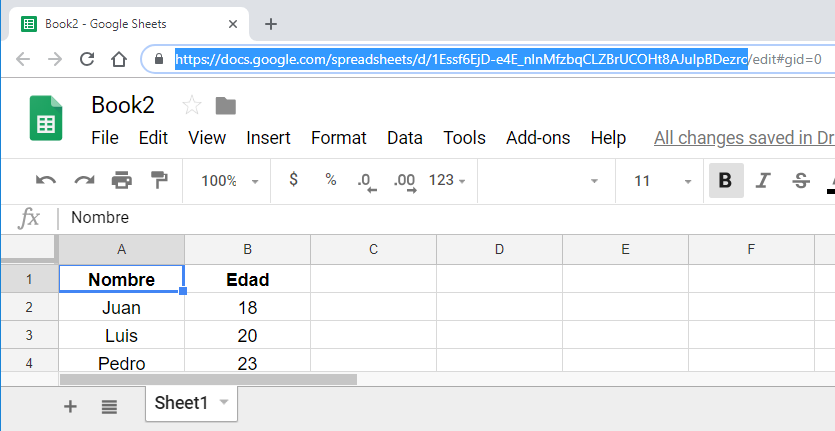Open the 100% zoom dropdown

pos(229,181)
